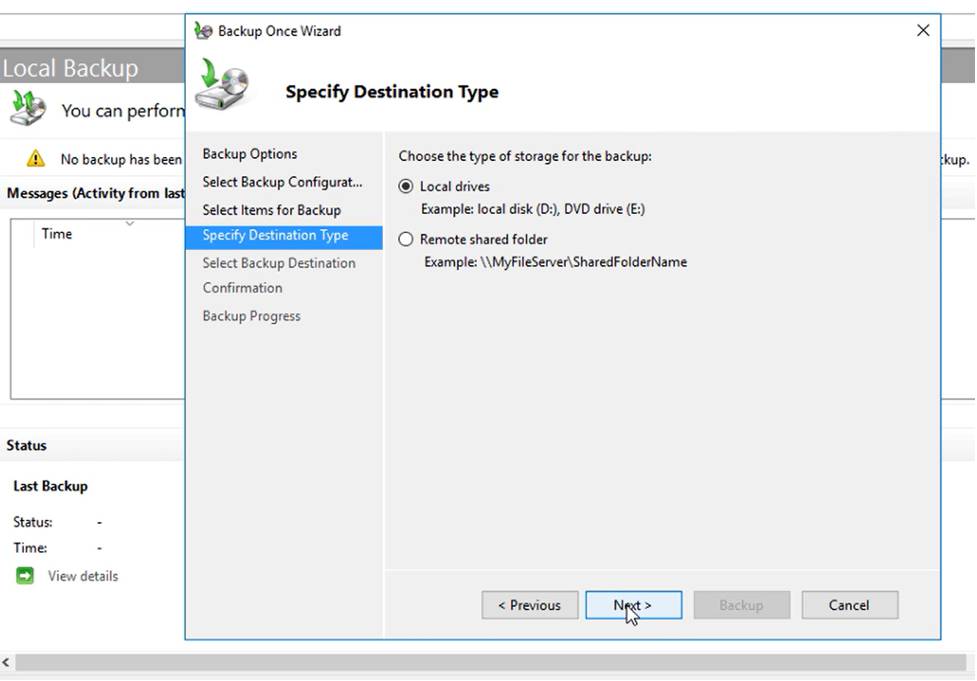Open the View details link
This screenshot has width=977, height=681.
pos(82,576)
